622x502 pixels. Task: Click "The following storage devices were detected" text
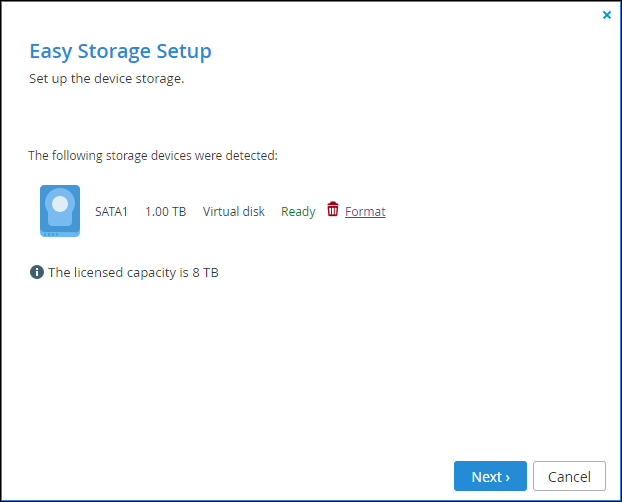point(153,156)
